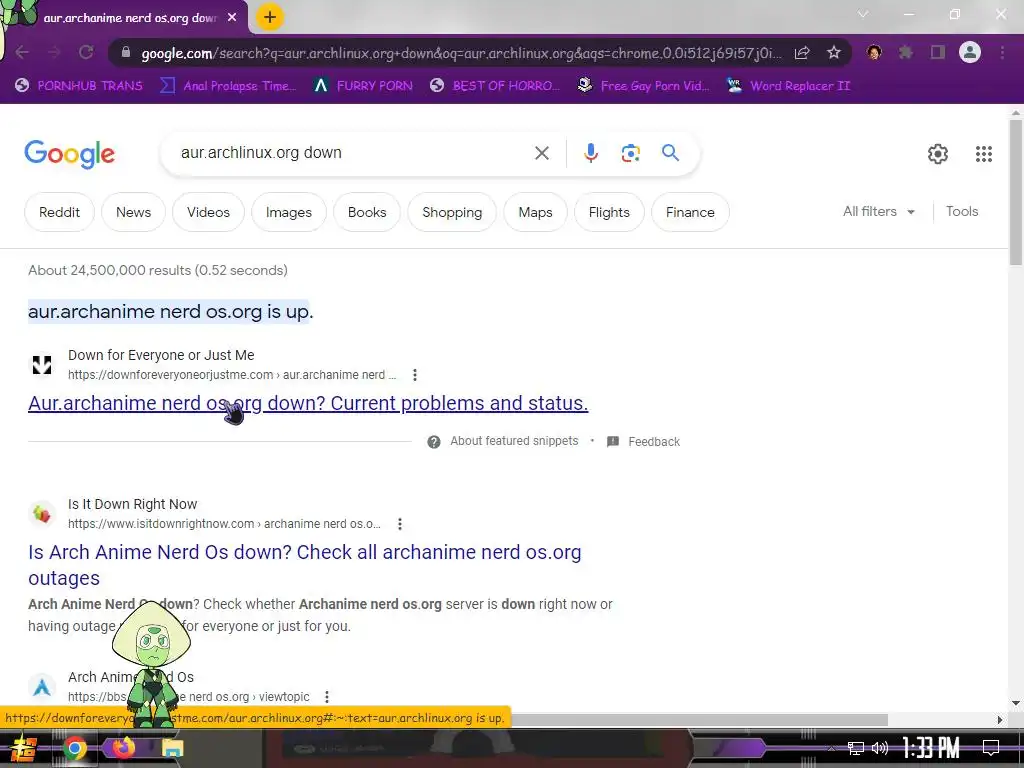Switch to Finance results
The image size is (1024, 768).
click(x=690, y=212)
